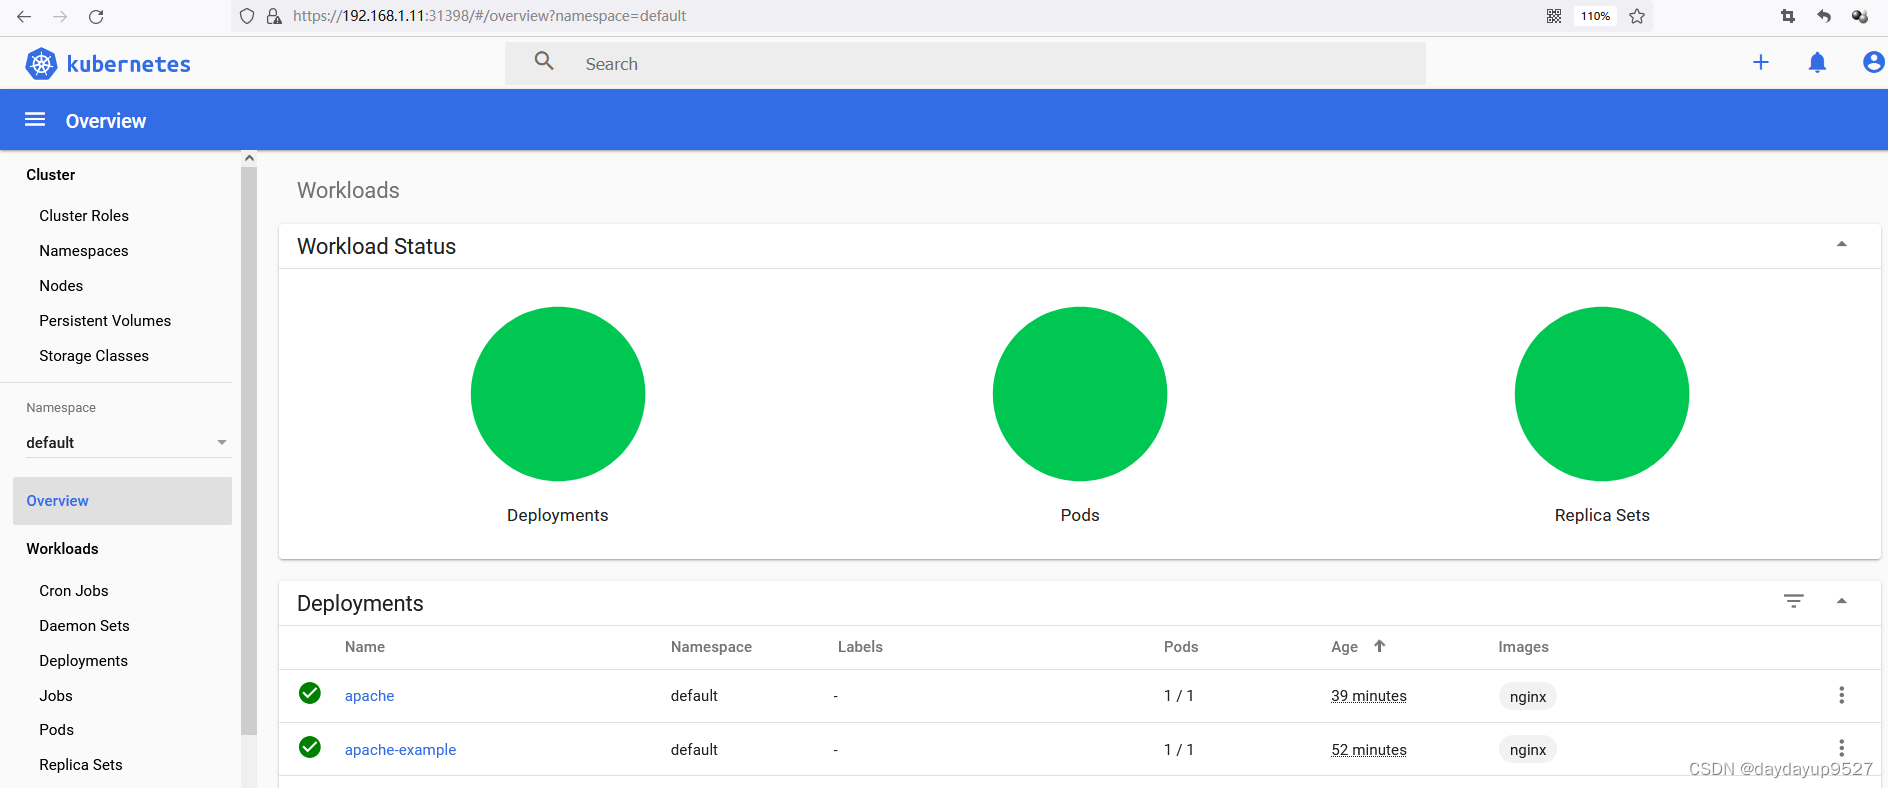The height and width of the screenshot is (788, 1888).
Task: Open the apache deployment link
Action: [x=369, y=696]
